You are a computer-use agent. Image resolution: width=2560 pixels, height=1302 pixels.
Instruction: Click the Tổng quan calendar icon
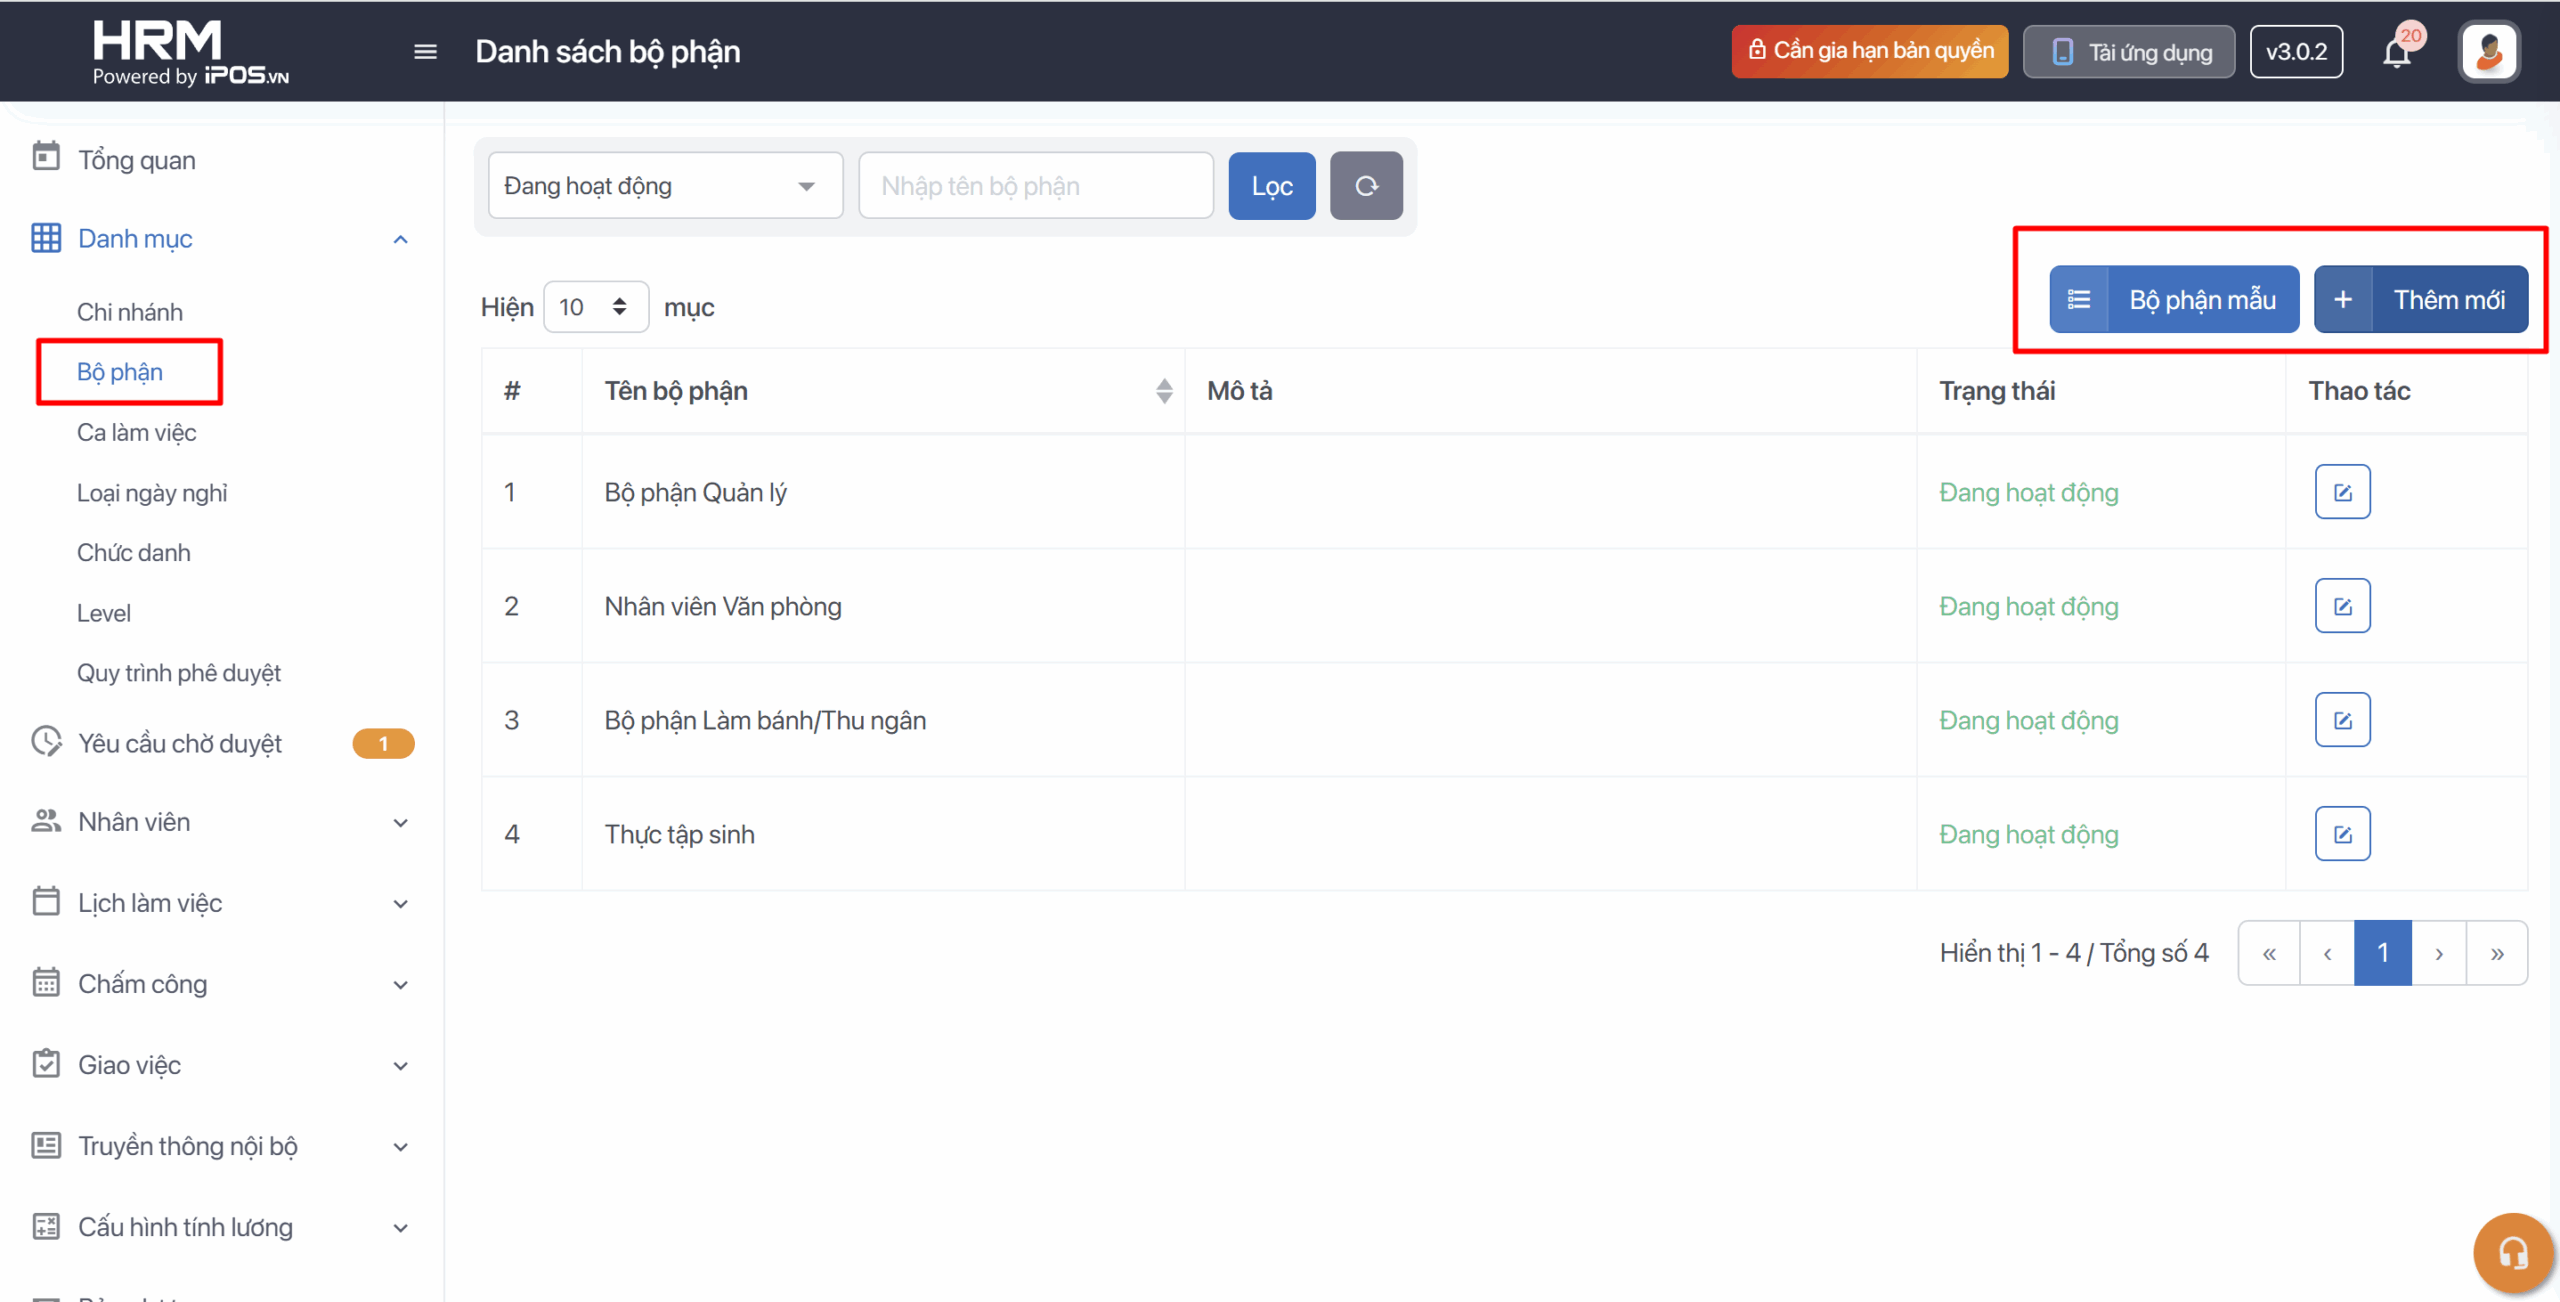click(x=46, y=158)
